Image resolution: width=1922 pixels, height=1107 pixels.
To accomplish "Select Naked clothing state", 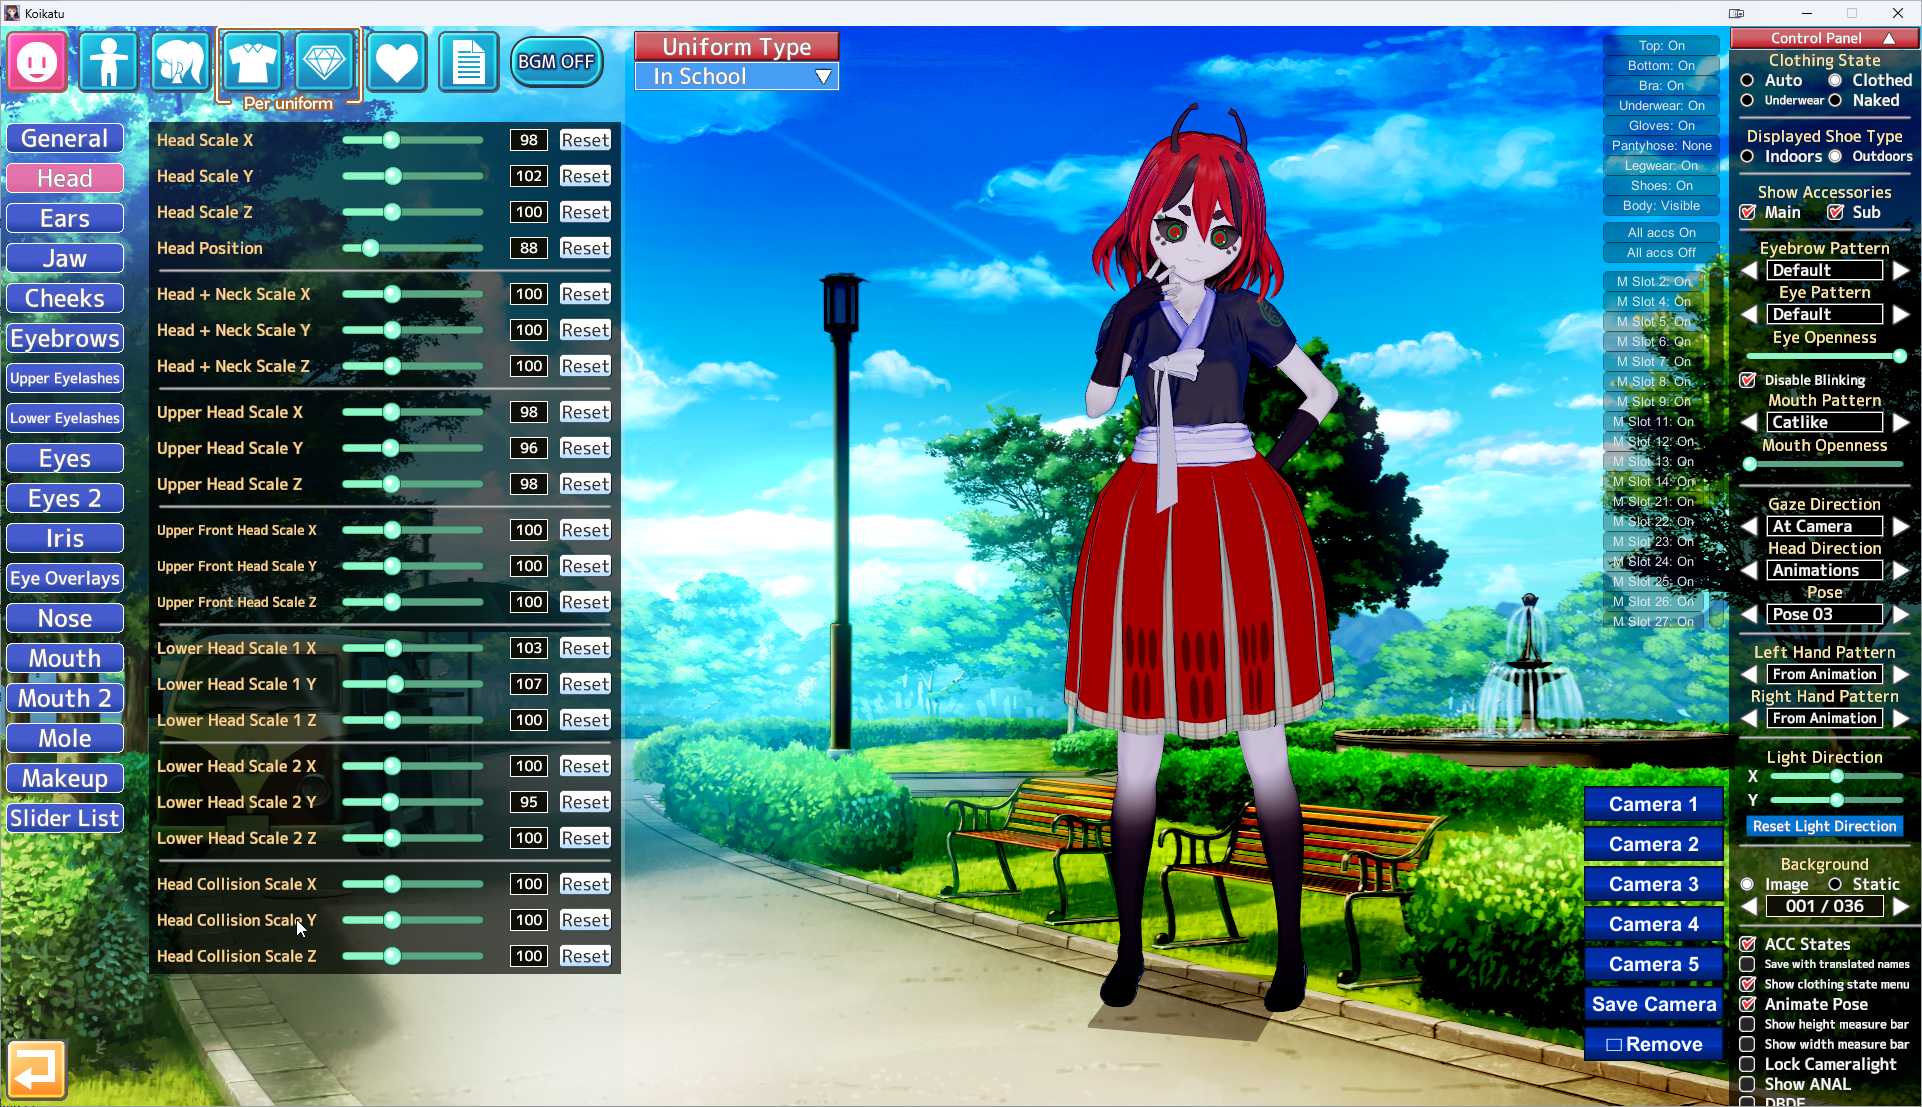I will [x=1835, y=100].
